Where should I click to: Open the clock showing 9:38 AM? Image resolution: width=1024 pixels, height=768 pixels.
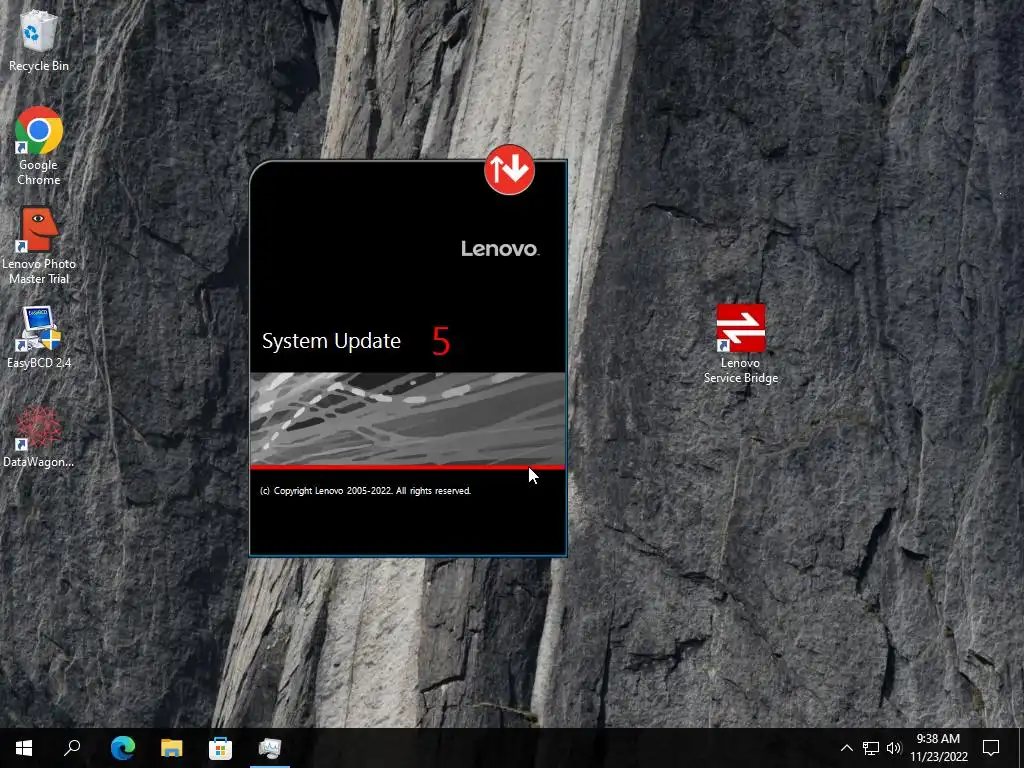(x=938, y=748)
